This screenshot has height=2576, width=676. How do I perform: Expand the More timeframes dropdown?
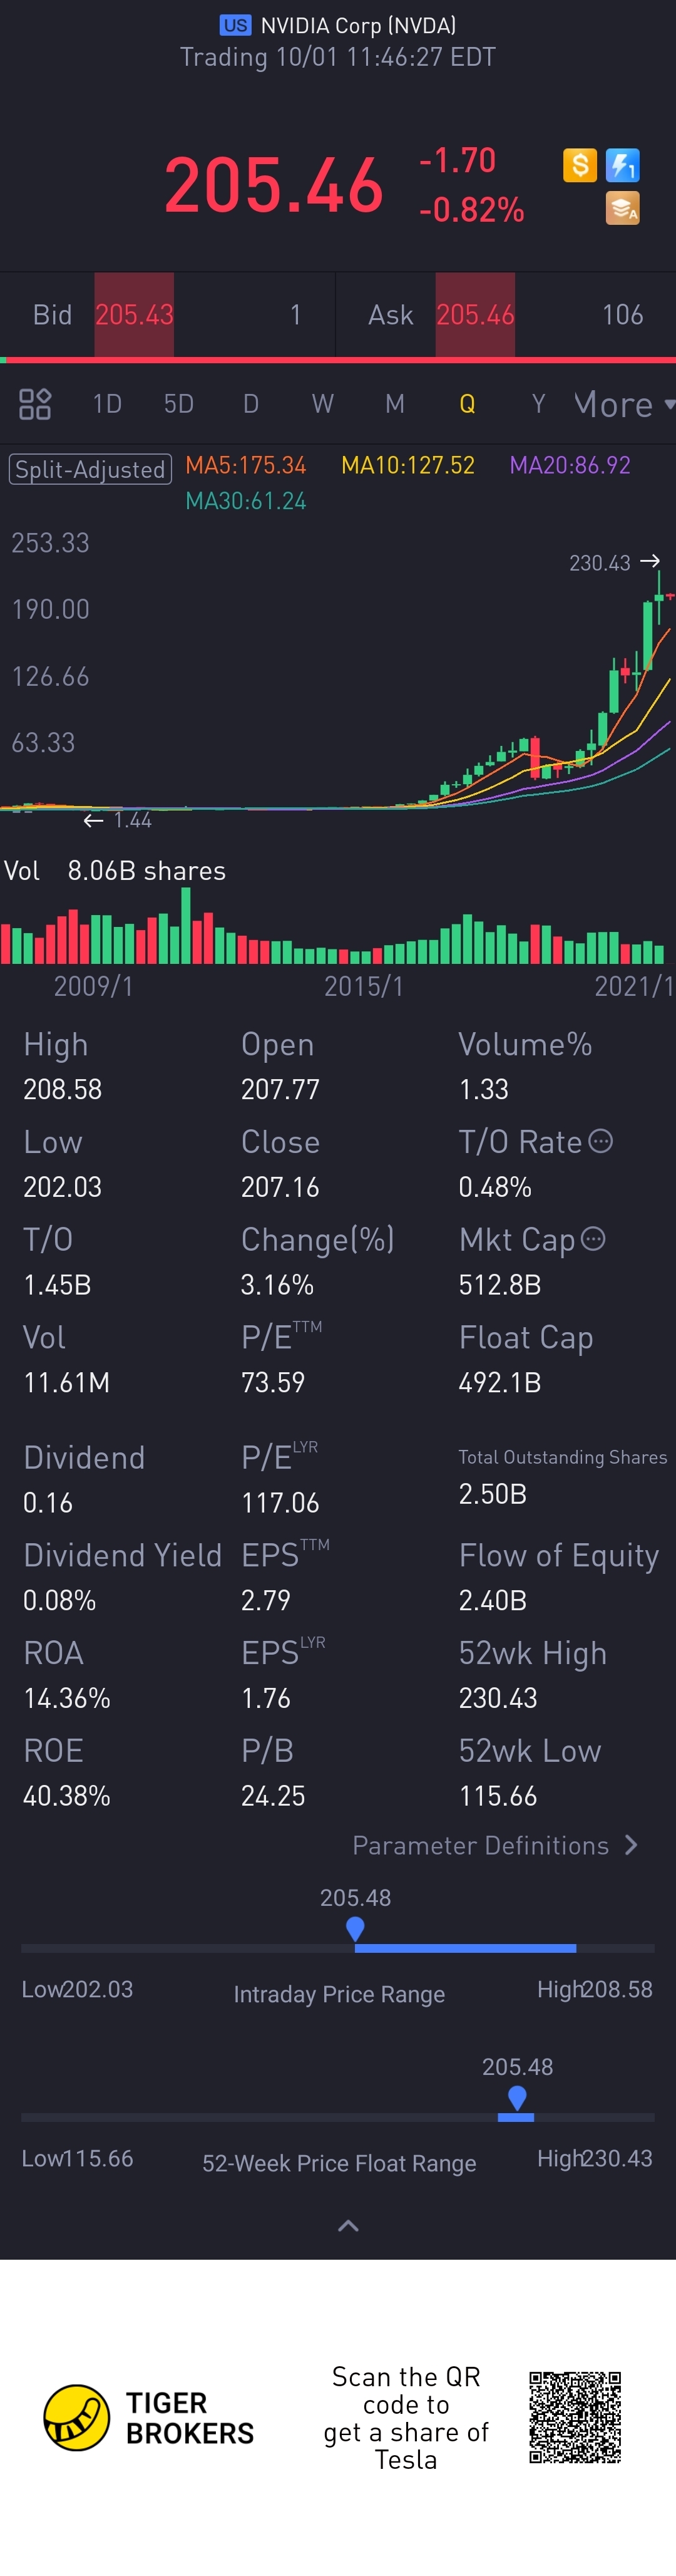624,404
